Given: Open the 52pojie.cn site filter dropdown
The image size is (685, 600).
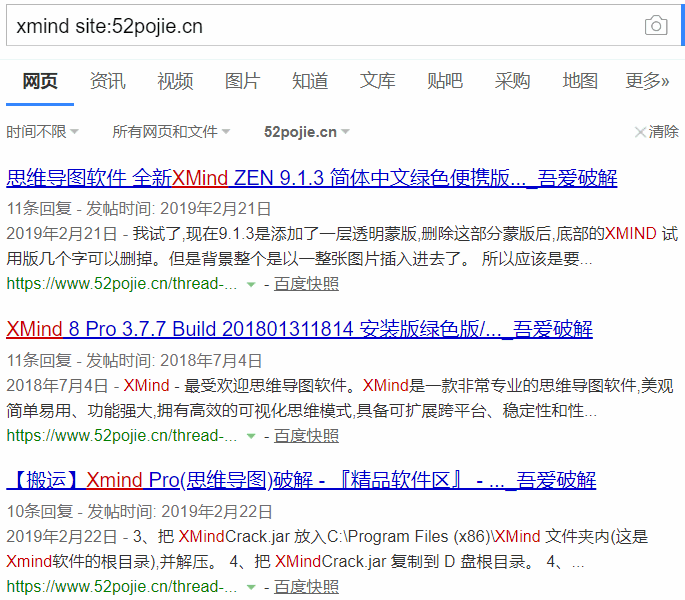Looking at the screenshot, I should [307, 132].
